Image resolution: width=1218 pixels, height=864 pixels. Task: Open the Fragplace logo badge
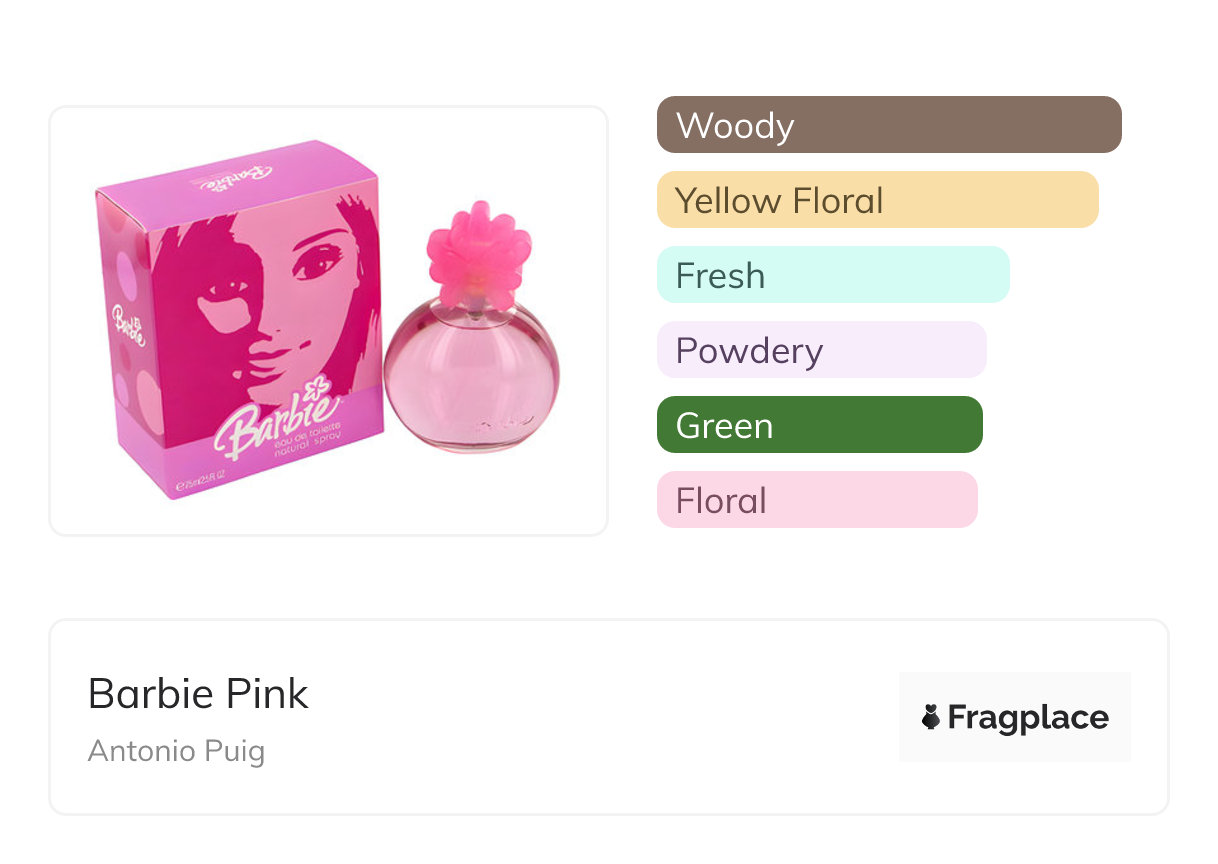click(x=1014, y=717)
